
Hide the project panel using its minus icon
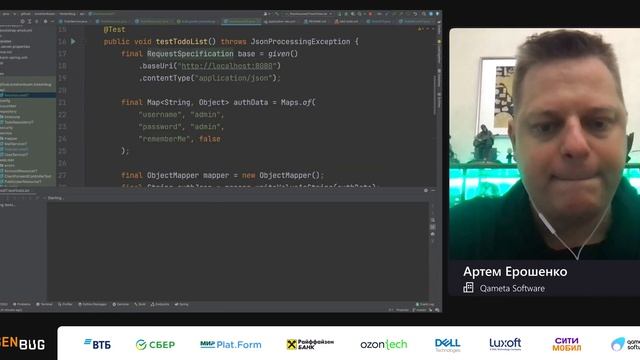(x=52, y=21)
